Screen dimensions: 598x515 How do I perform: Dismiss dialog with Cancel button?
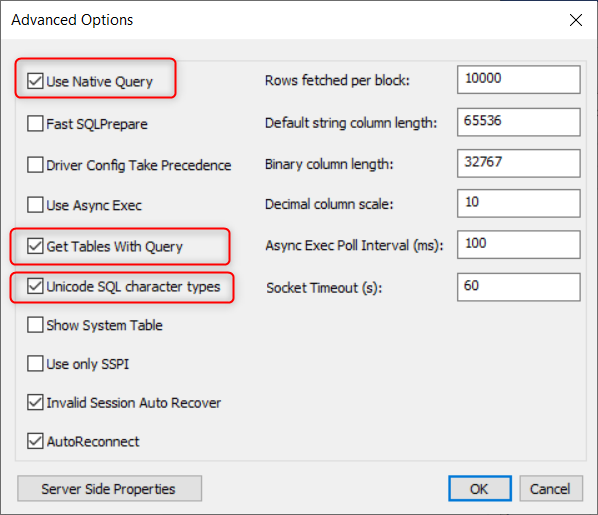[x=551, y=488]
